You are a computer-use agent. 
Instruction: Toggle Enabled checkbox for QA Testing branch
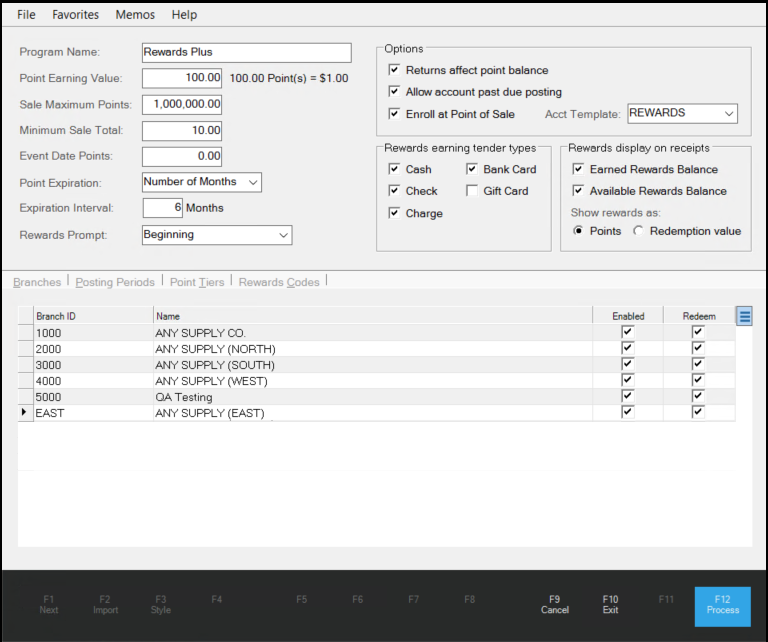coord(627,396)
